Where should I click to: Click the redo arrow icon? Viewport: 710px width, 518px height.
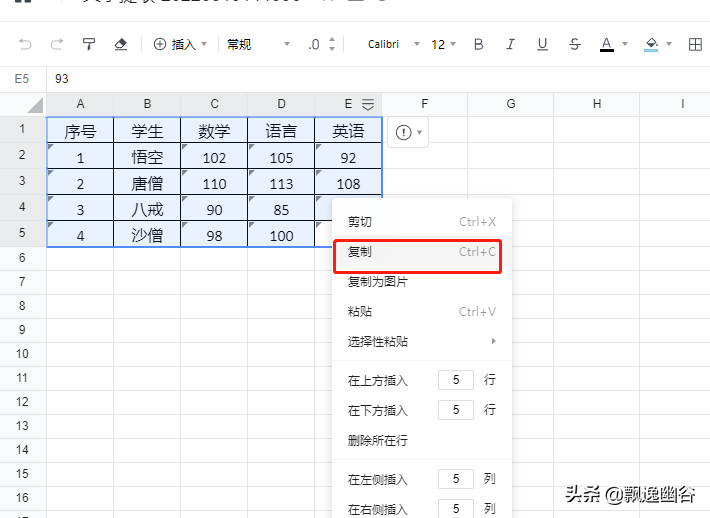(x=57, y=44)
